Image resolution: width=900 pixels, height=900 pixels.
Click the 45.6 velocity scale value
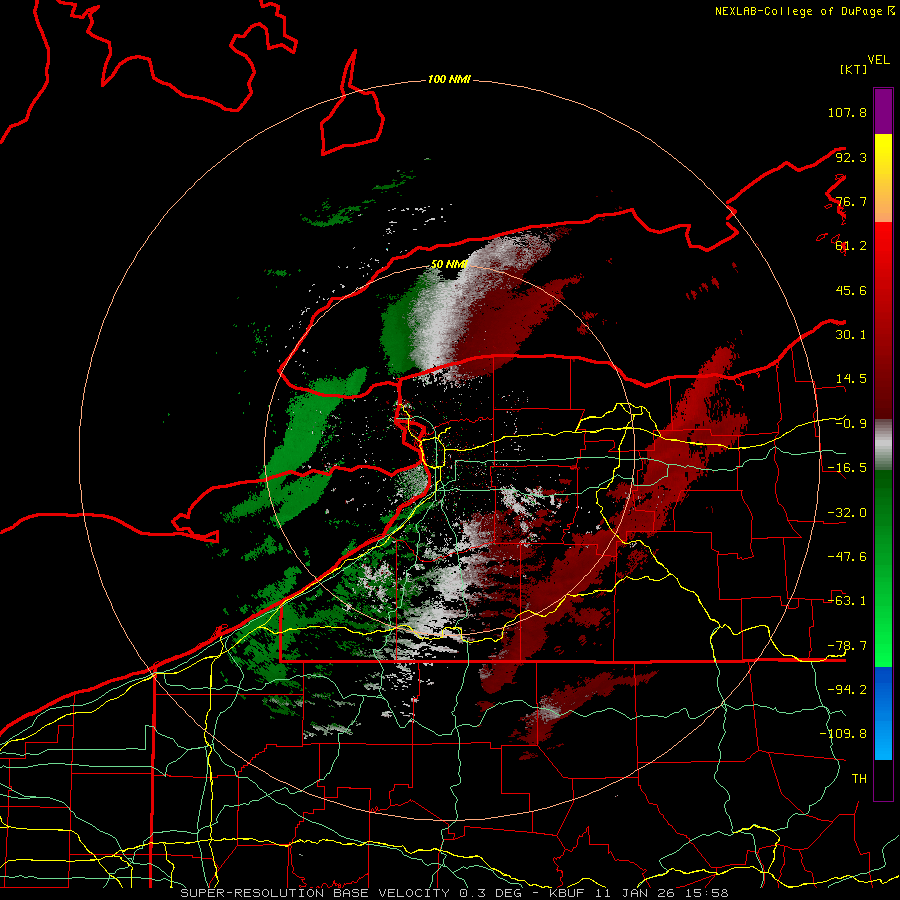pos(851,290)
